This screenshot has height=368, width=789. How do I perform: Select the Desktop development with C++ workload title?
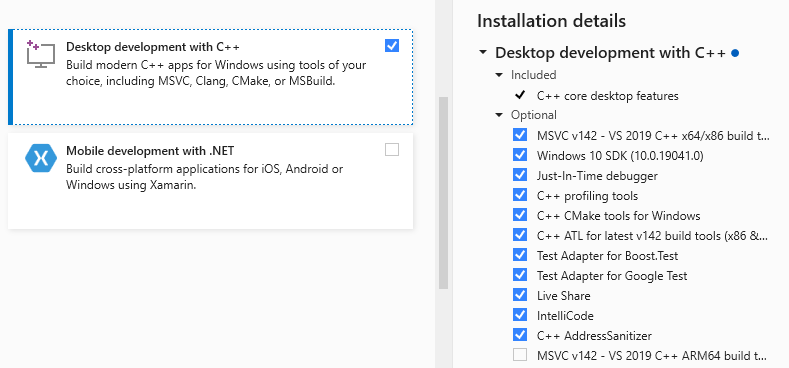(153, 47)
